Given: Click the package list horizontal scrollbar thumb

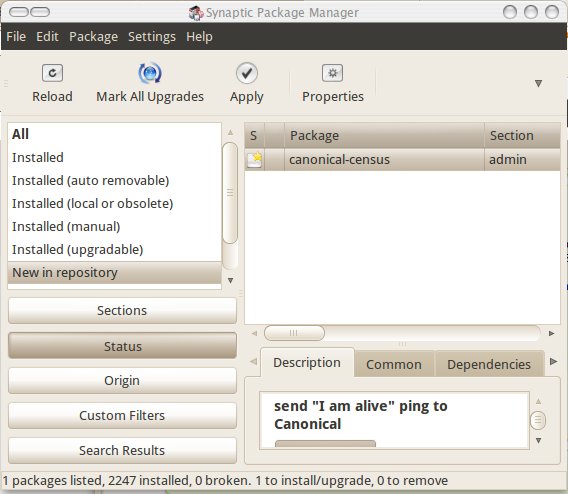Looking at the screenshot, I should [x=294, y=333].
